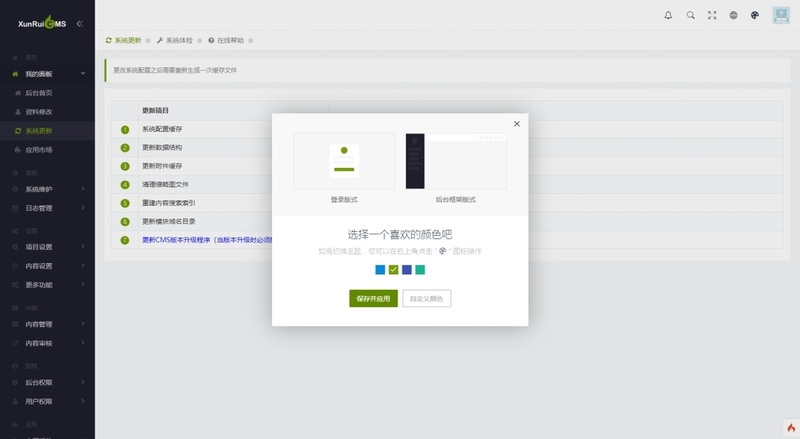The width and height of the screenshot is (800, 439).
Task: Open the notifications bell icon
Action: (x=668, y=15)
